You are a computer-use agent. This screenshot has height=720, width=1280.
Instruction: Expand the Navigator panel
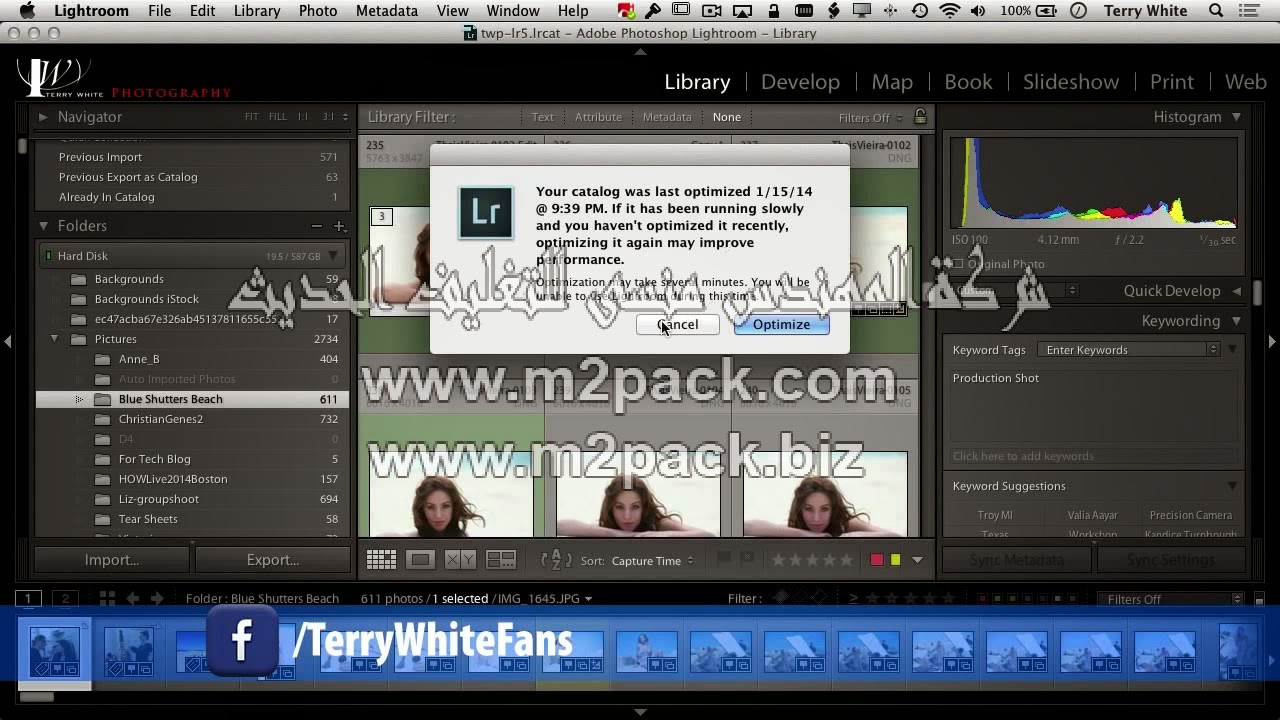coord(43,117)
